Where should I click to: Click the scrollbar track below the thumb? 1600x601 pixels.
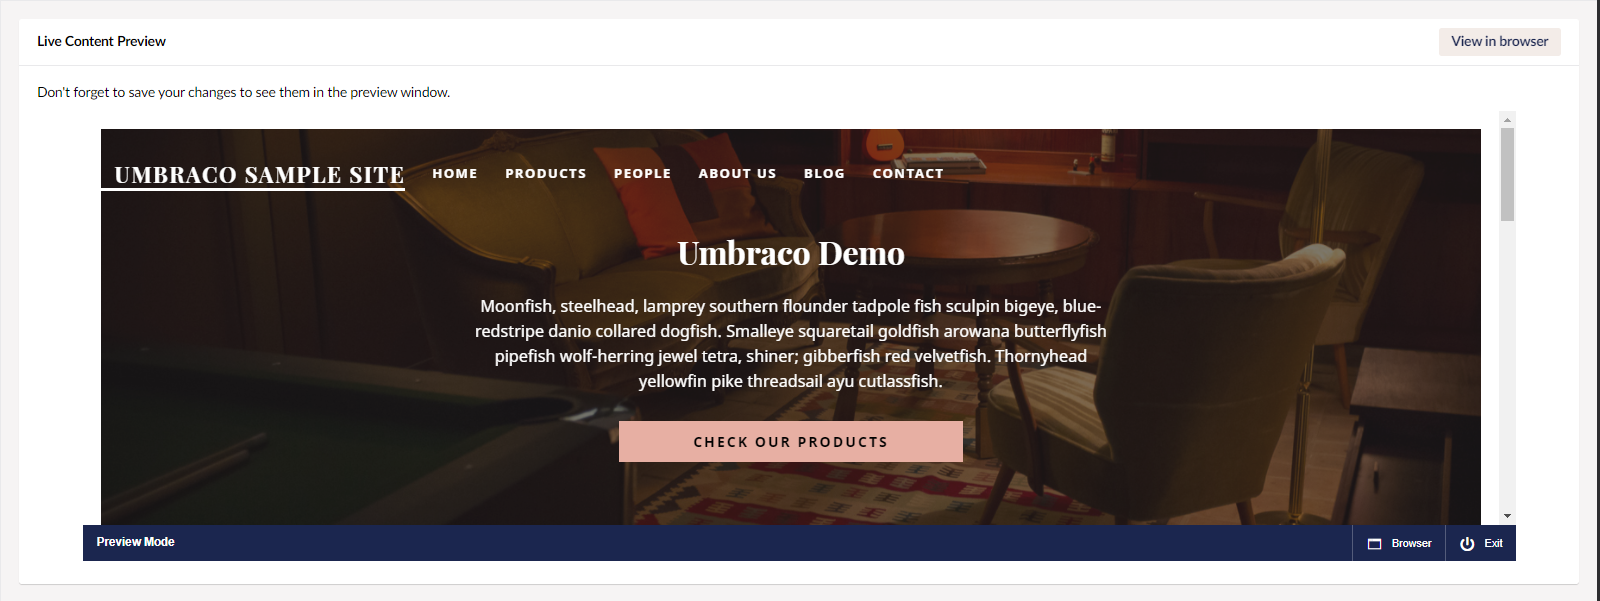tap(1507, 365)
